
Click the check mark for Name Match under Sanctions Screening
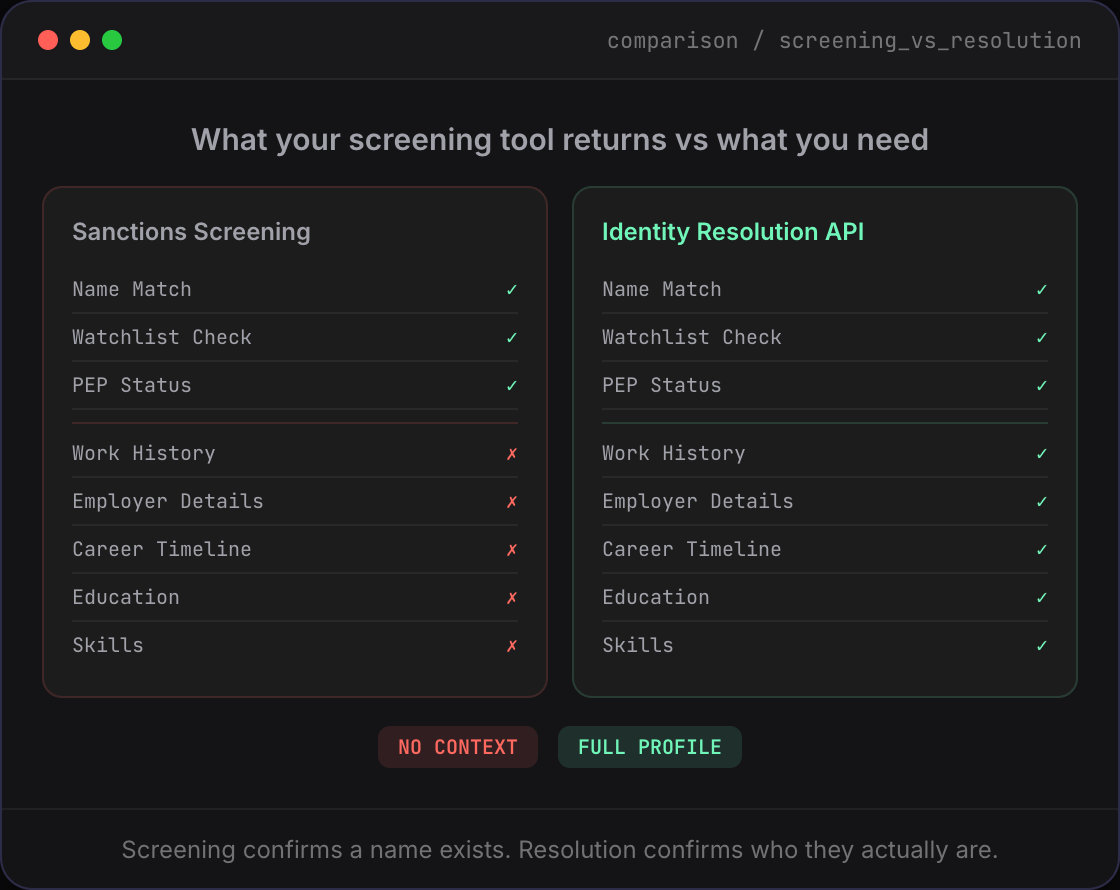(x=511, y=289)
